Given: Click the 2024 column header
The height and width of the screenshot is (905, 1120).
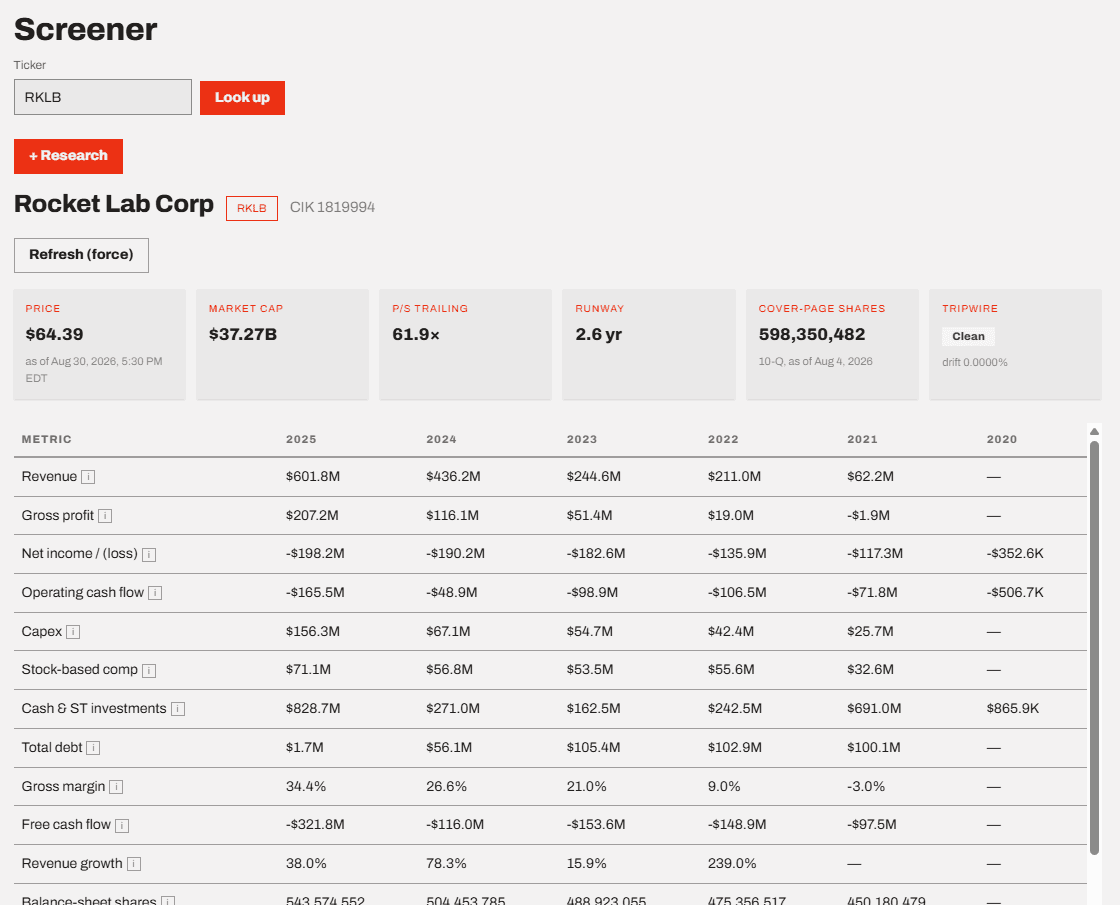Looking at the screenshot, I should (441, 439).
